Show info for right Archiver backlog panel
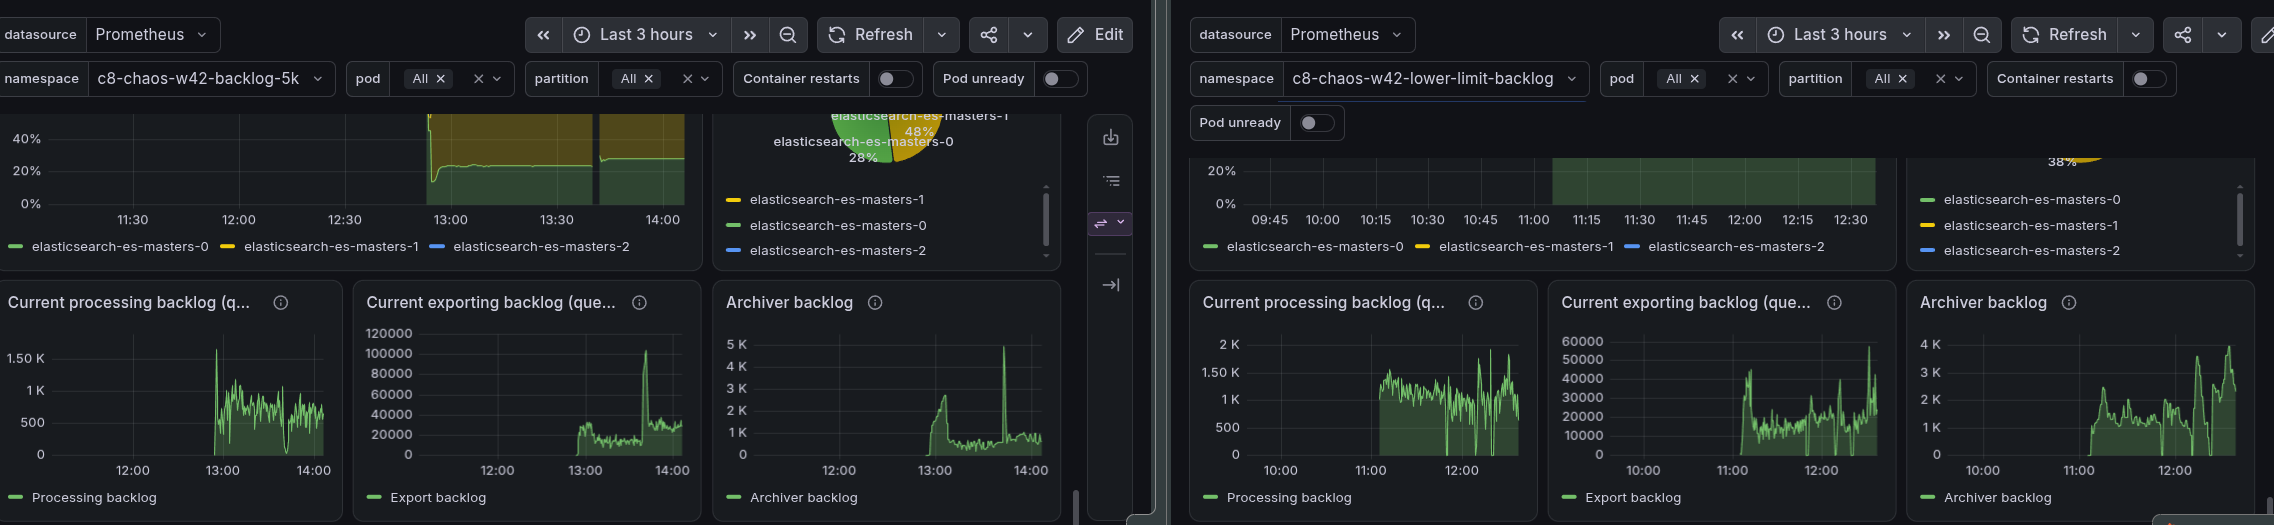The width and height of the screenshot is (2274, 525). pyautogui.click(x=2069, y=303)
